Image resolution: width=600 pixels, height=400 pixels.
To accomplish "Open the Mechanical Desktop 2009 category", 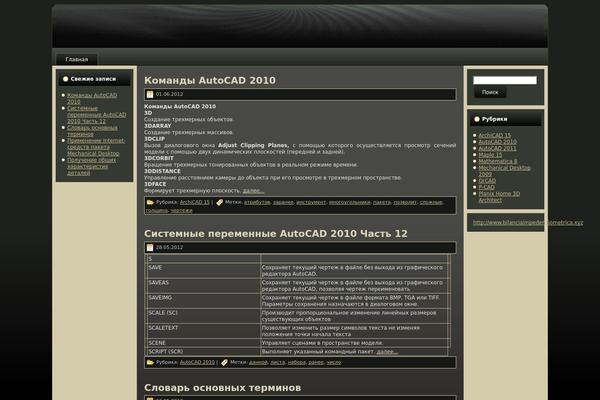I will click(504, 171).
